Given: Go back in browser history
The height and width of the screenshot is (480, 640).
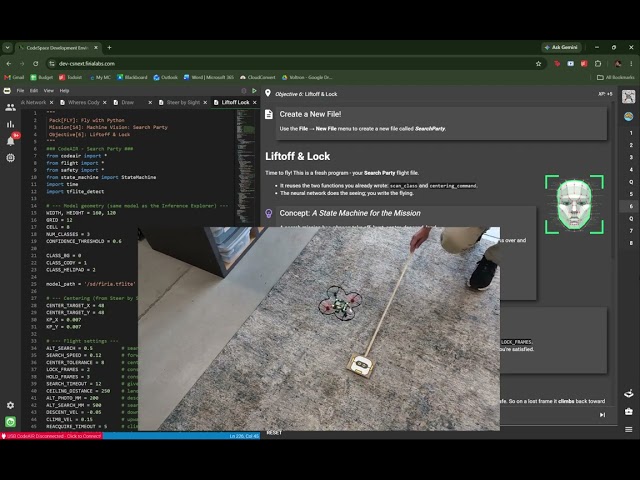Looking at the screenshot, I should [9, 64].
